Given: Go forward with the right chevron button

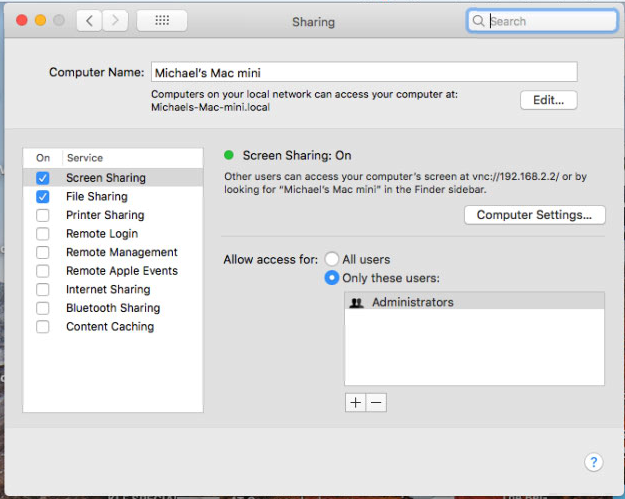Looking at the screenshot, I should pyautogui.click(x=115, y=20).
